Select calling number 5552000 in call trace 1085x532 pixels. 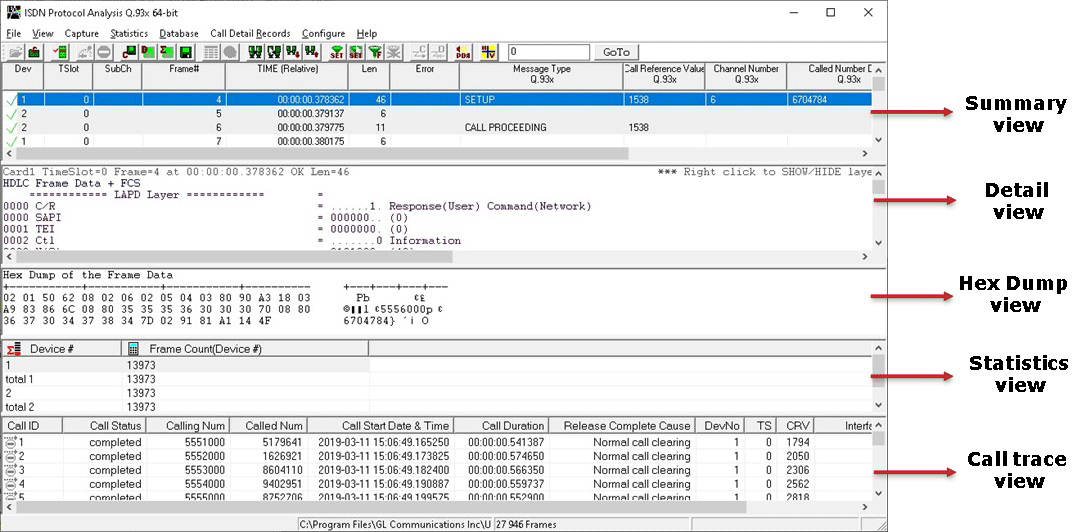pyautogui.click(x=203, y=457)
